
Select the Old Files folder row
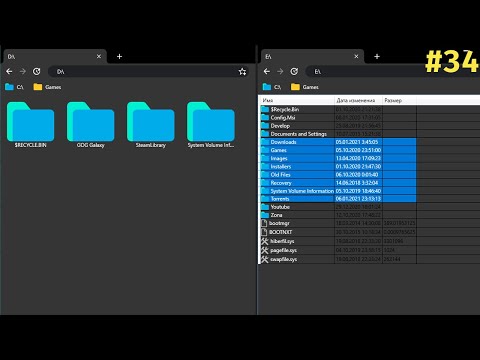[x=338, y=175]
